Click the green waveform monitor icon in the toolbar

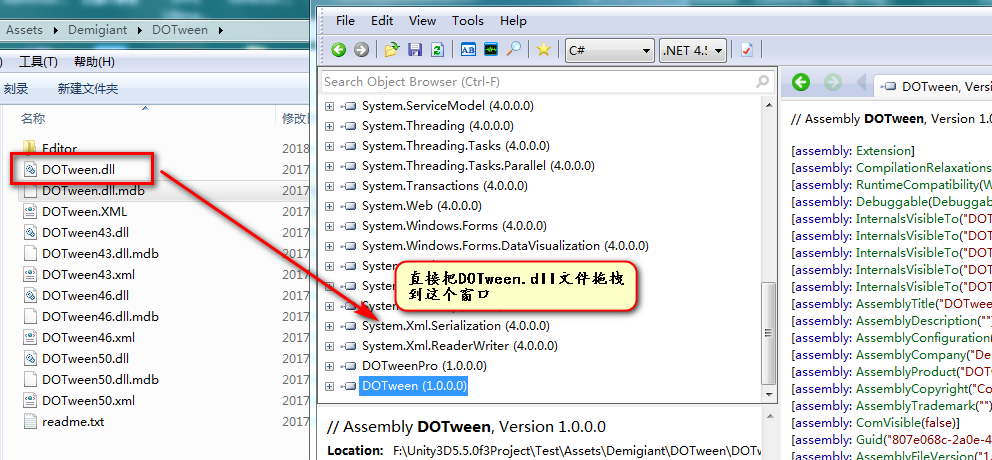point(491,49)
